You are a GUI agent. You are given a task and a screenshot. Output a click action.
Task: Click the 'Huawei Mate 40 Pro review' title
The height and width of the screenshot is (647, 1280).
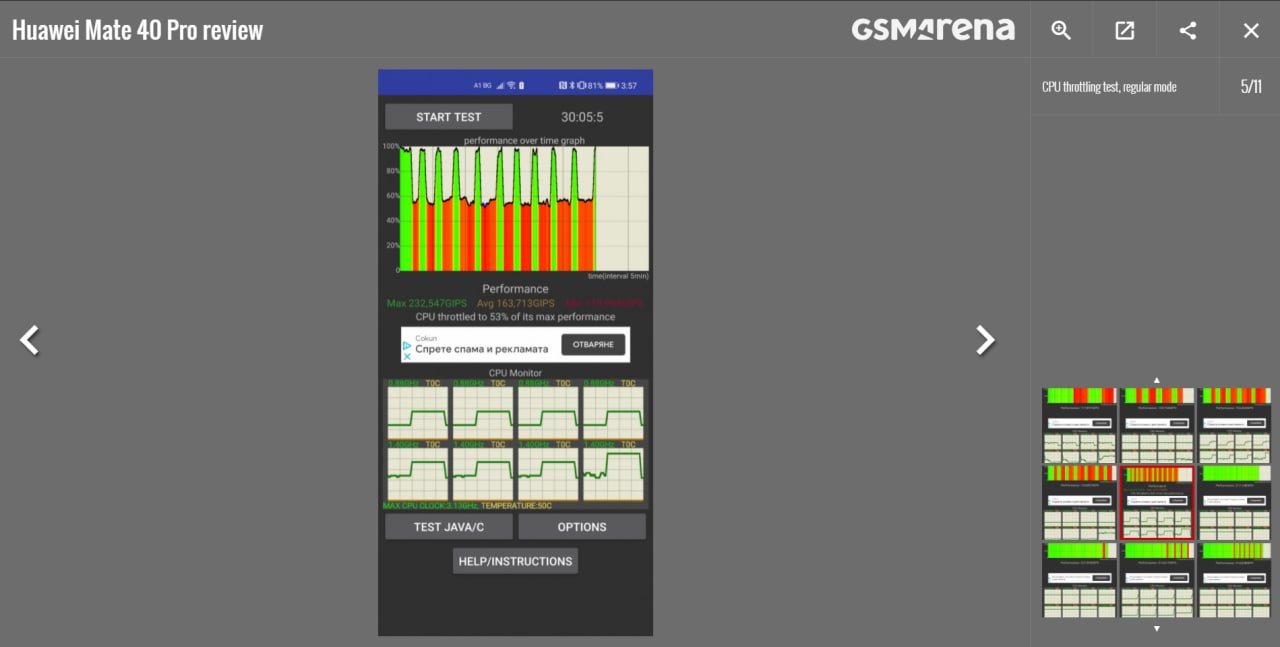pyautogui.click(x=137, y=30)
